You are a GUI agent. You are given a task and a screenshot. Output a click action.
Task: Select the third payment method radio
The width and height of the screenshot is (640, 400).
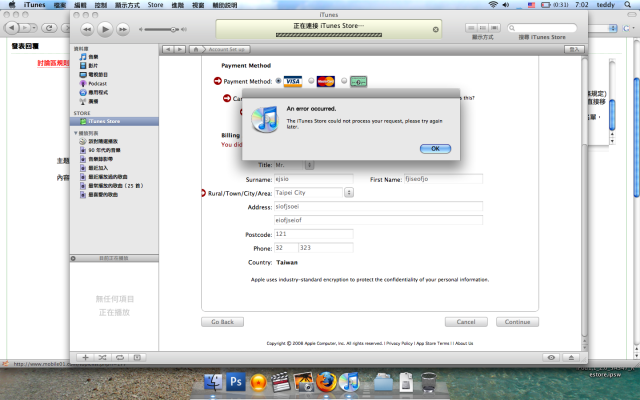(x=344, y=81)
